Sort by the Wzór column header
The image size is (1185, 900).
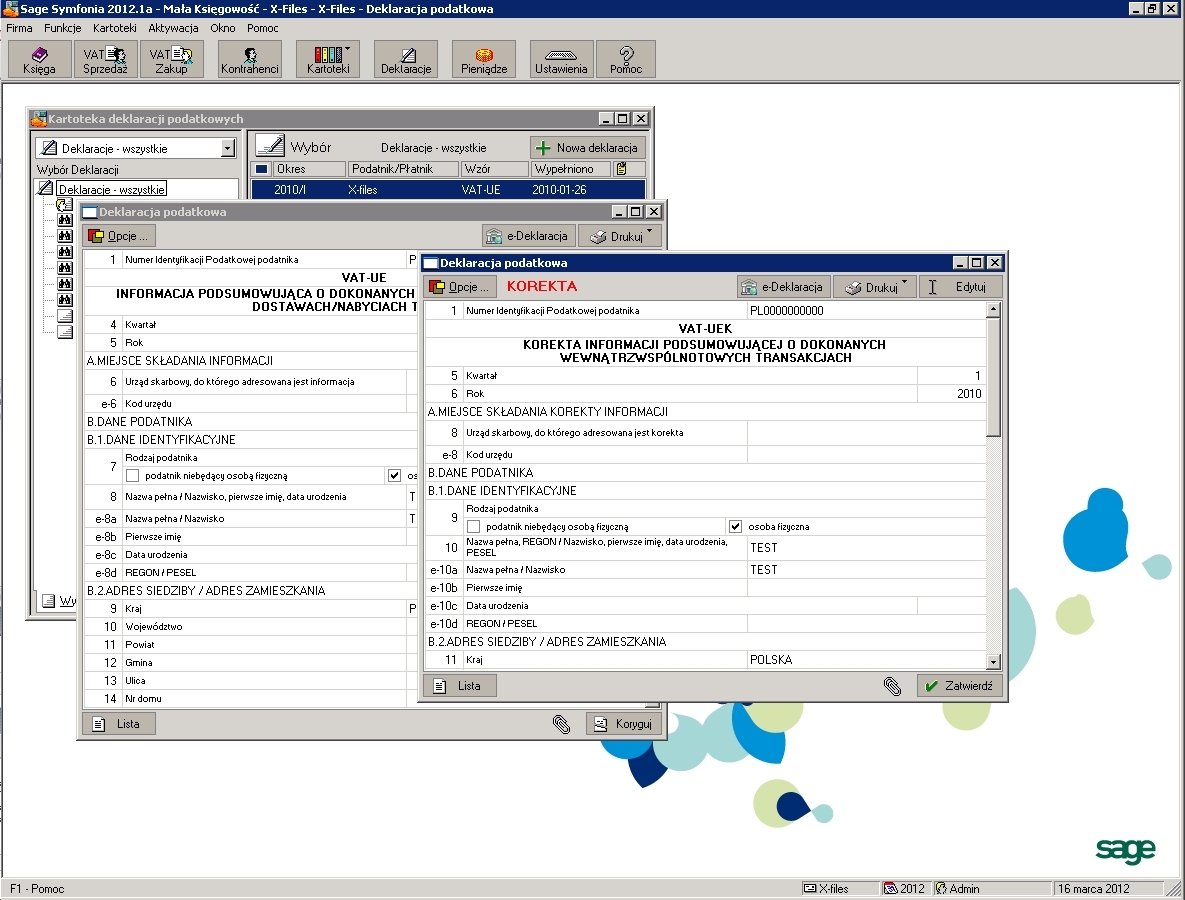point(494,169)
